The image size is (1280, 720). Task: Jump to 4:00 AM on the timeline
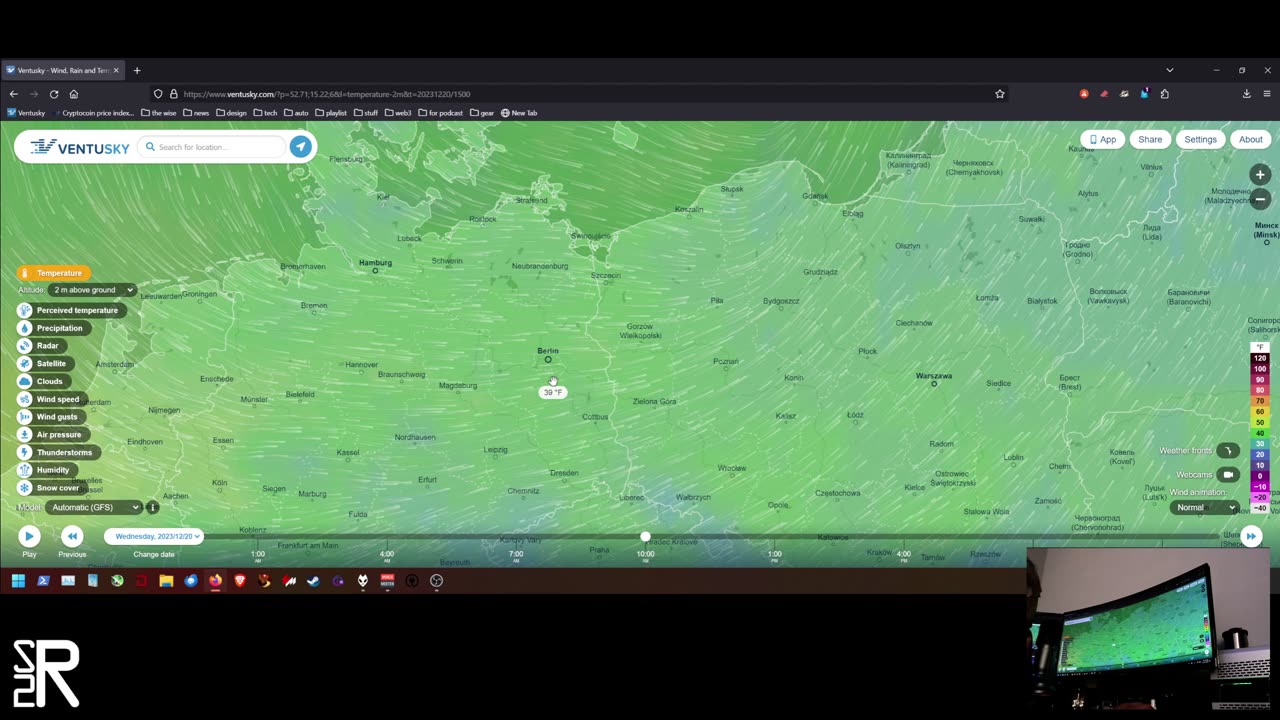387,554
